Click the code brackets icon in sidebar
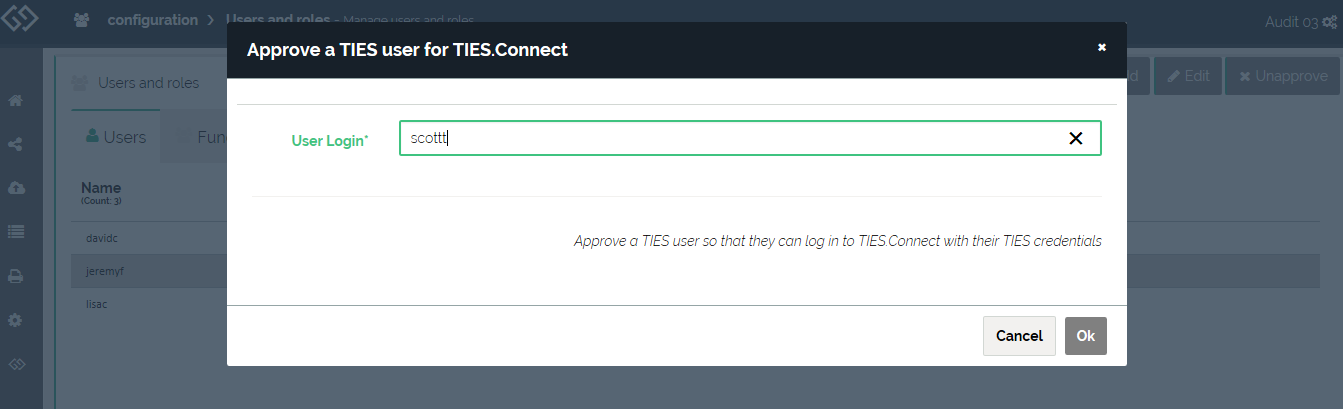 click(x=16, y=364)
